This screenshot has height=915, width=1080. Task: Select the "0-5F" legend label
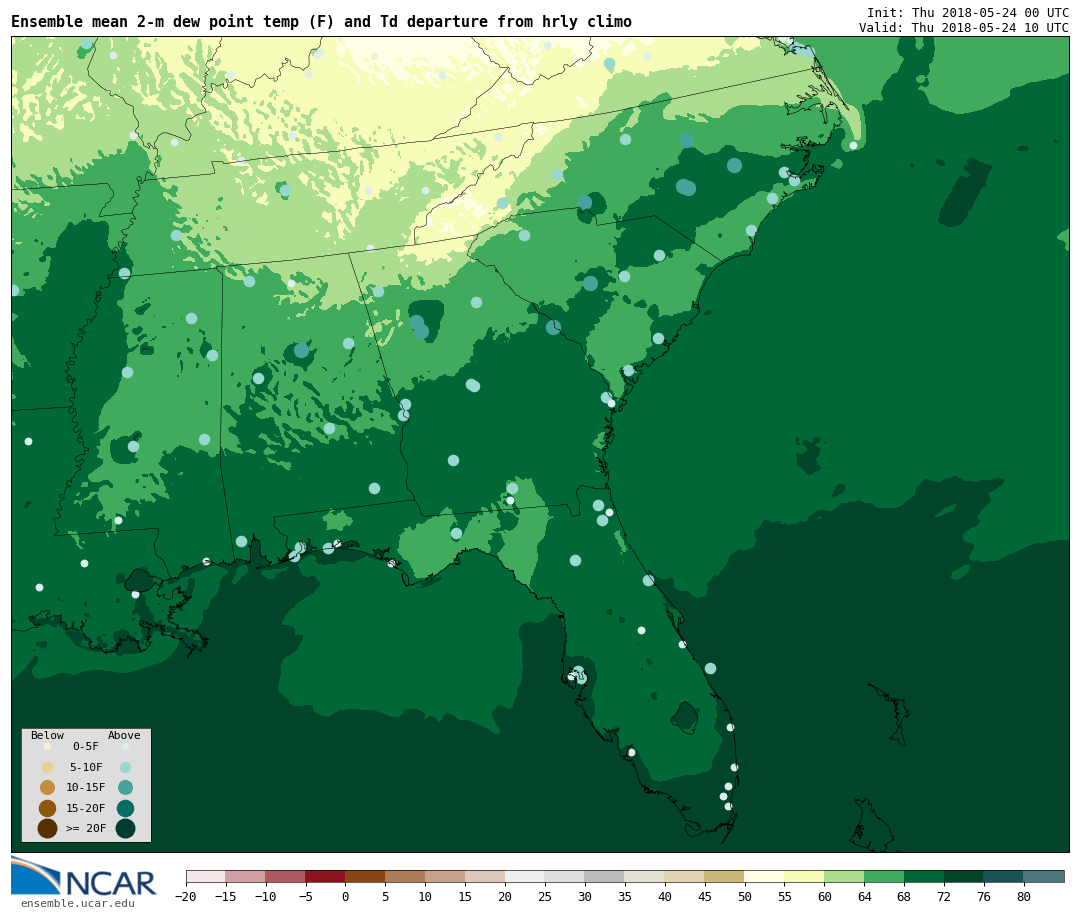(86, 747)
